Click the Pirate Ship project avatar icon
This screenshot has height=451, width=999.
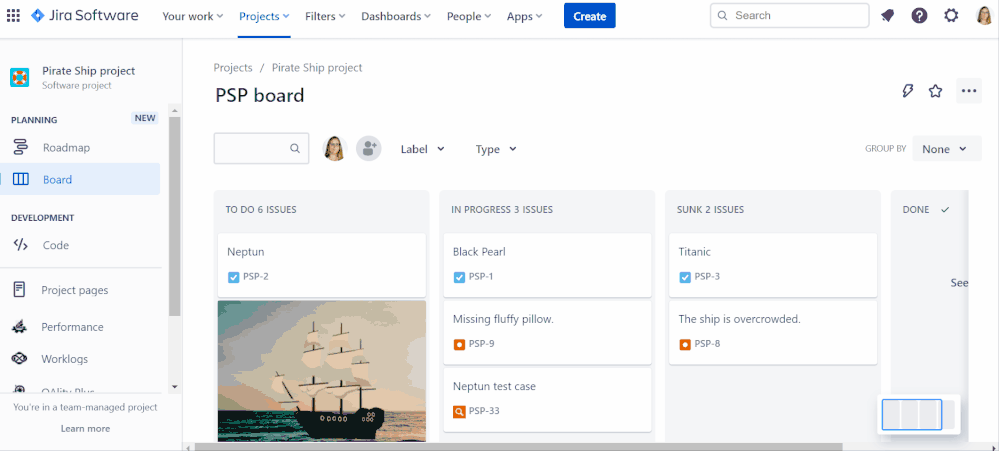(20, 77)
